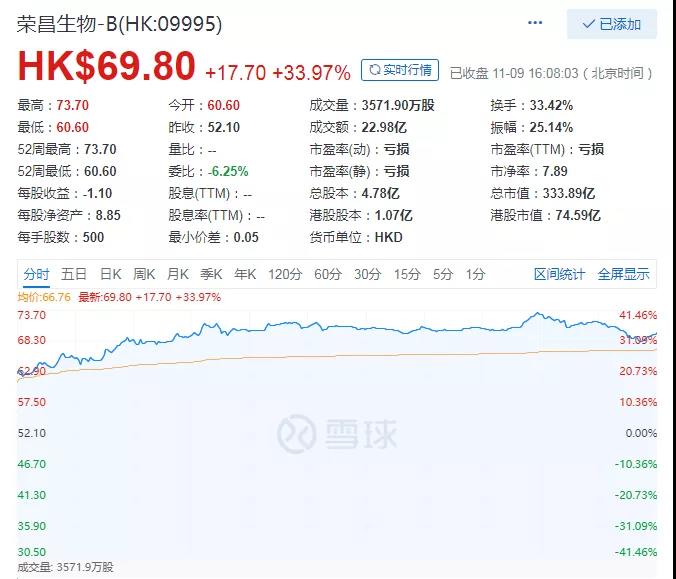Open 区间统计 range statistics
Image resolution: width=676 pixels, height=579 pixels.
click(560, 274)
